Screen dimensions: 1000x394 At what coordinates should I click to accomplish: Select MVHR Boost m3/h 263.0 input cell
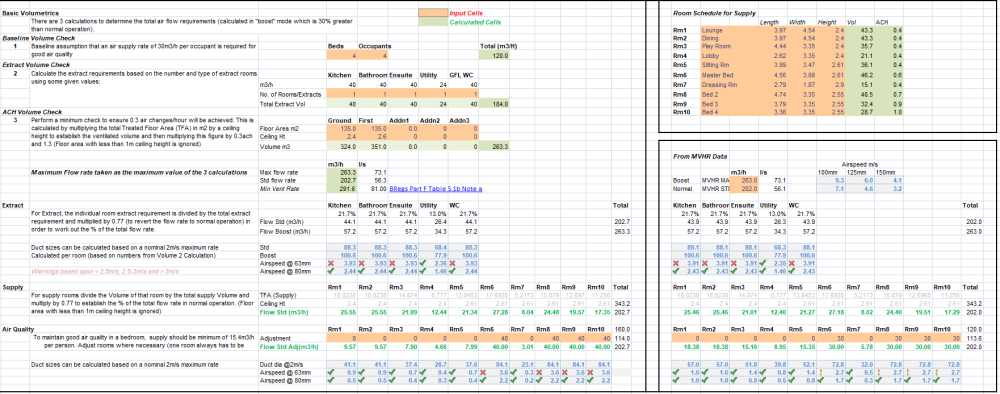(x=744, y=180)
